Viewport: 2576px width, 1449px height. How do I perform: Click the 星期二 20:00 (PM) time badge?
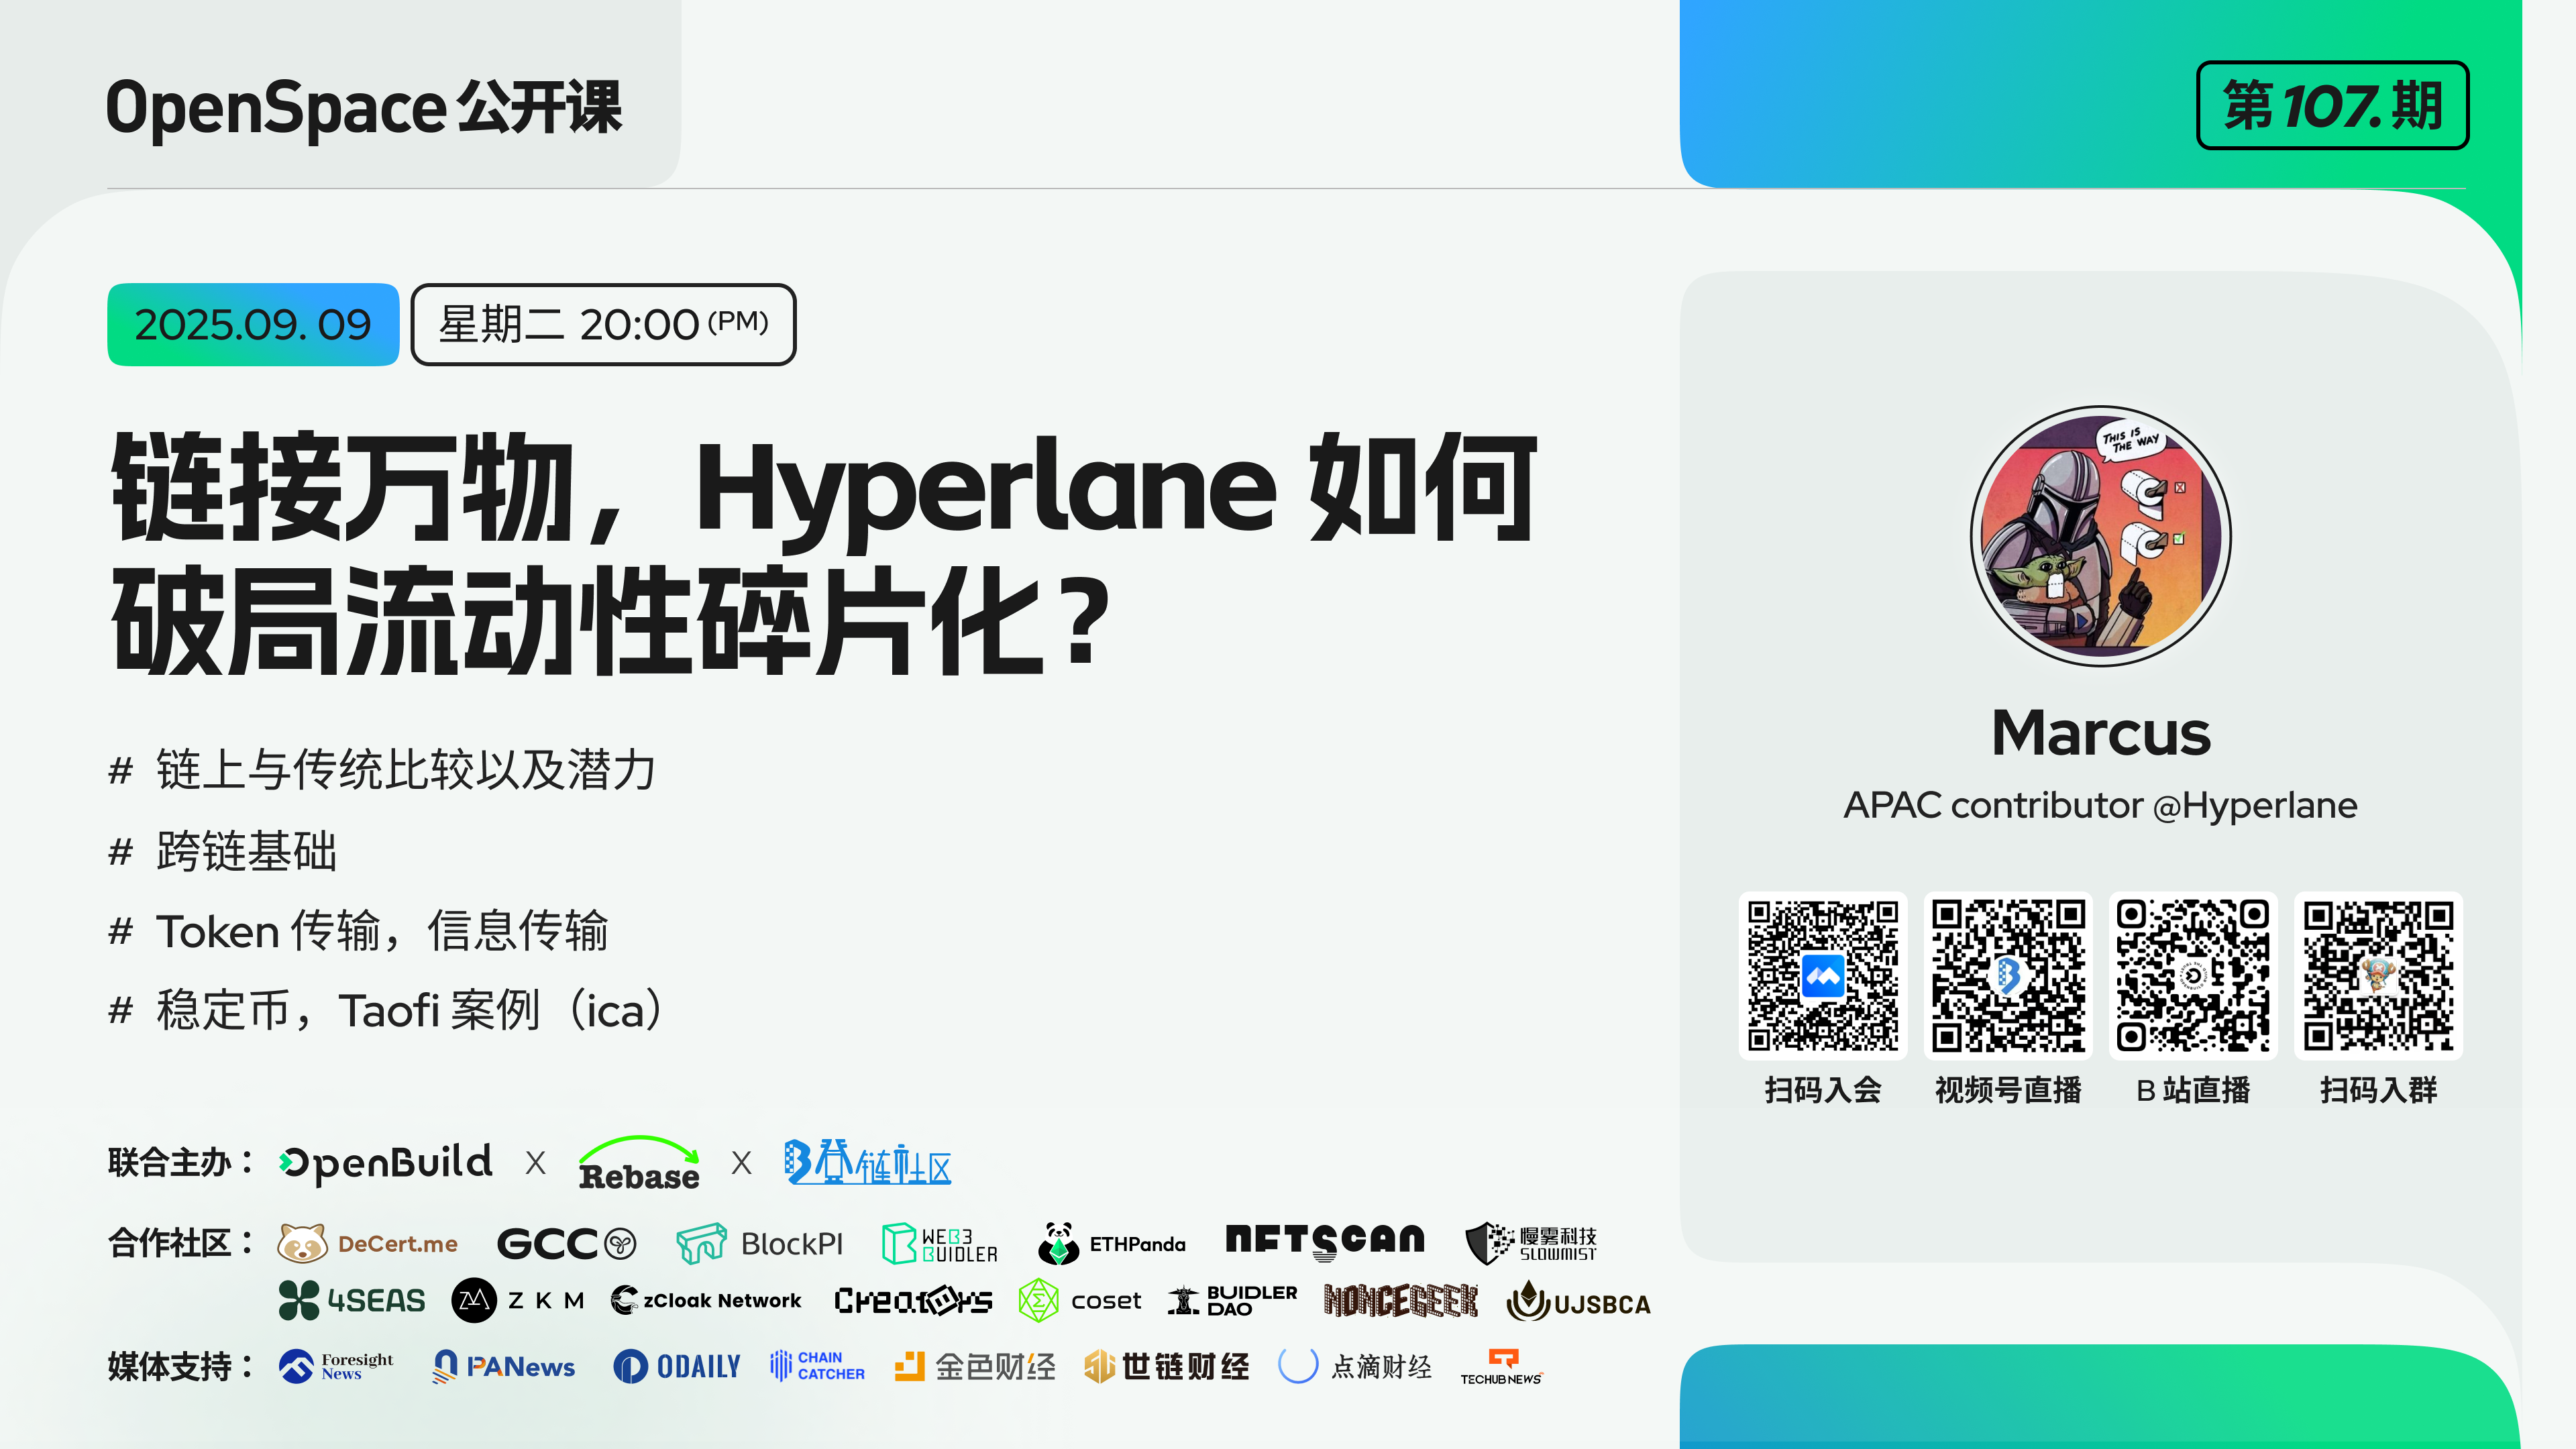(x=603, y=325)
